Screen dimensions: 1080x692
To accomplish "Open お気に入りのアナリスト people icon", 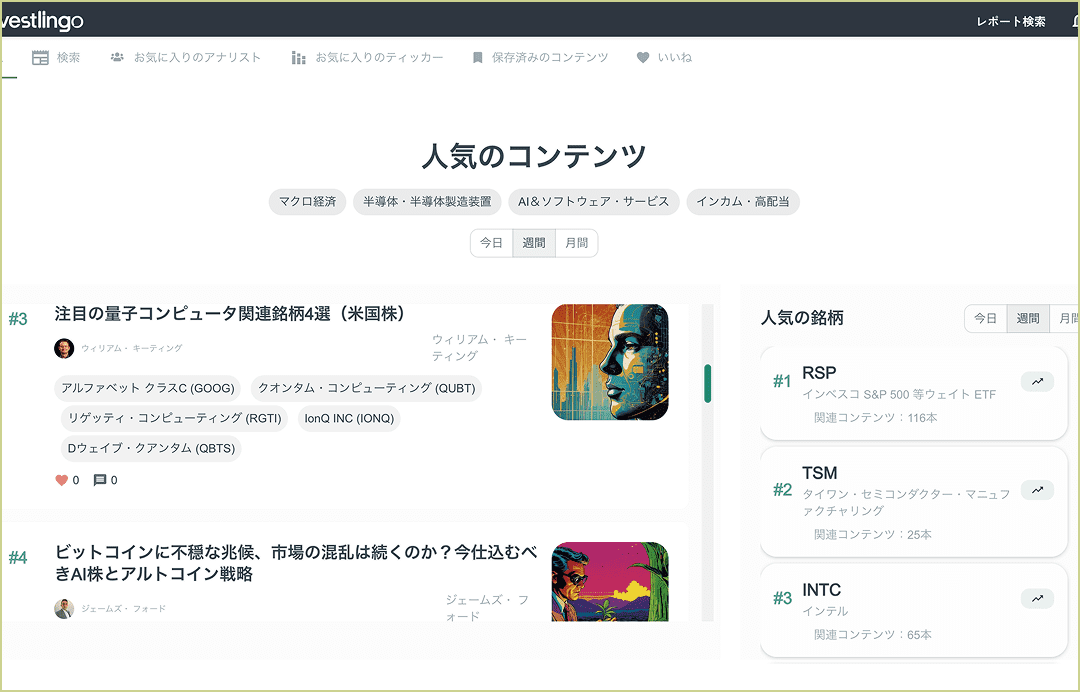I will click(116, 57).
